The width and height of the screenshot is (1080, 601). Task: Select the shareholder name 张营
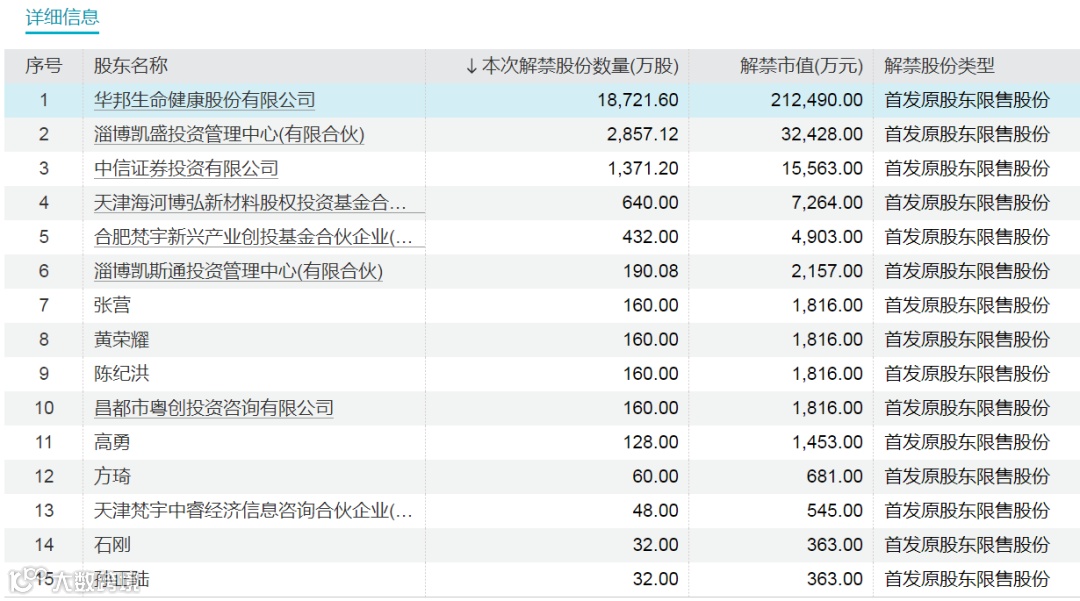112,306
